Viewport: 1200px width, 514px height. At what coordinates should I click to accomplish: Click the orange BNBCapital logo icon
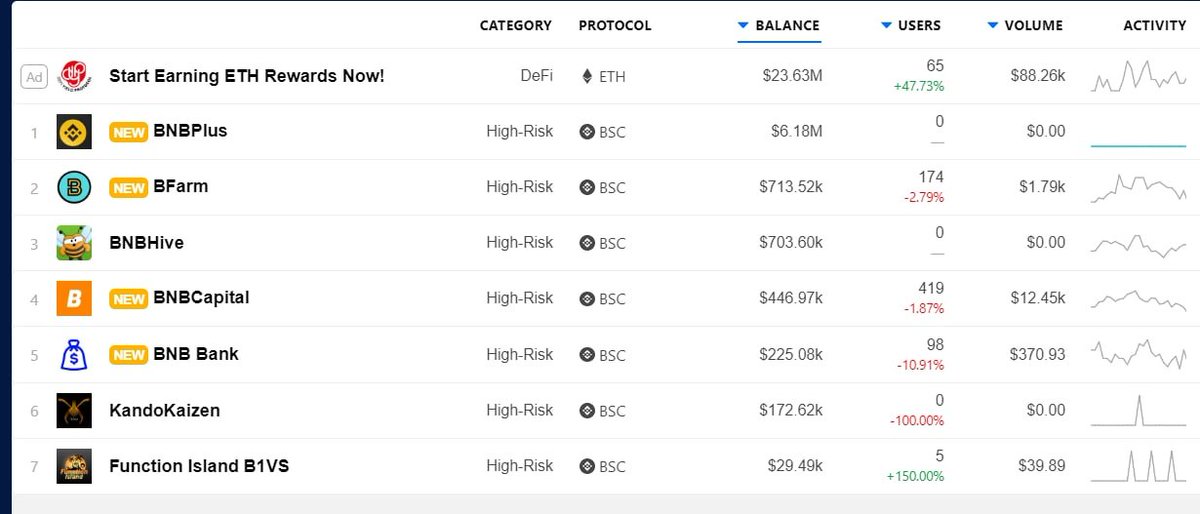[x=74, y=298]
